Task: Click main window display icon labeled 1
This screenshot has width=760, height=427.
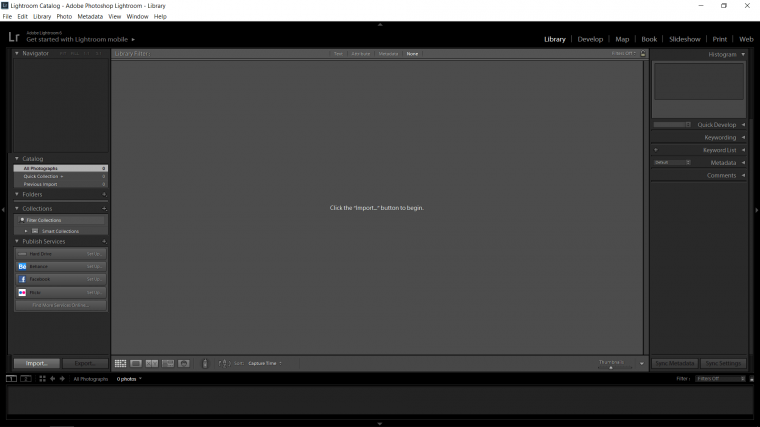Action: click(11, 379)
